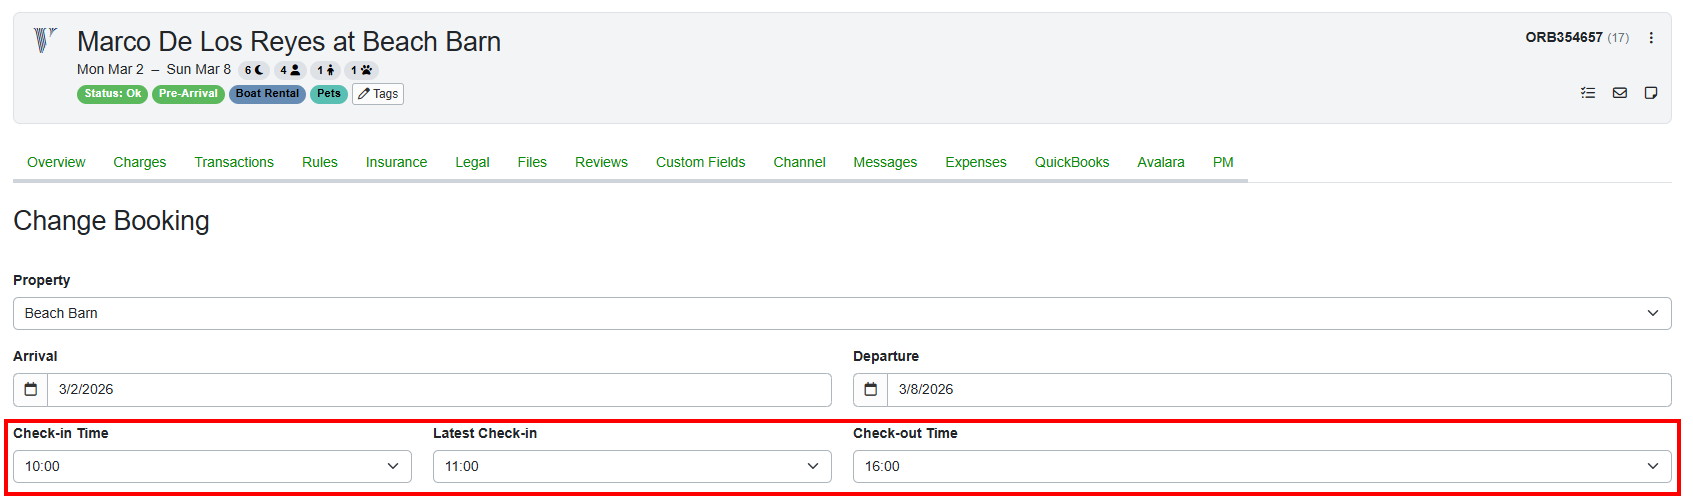Image resolution: width=1693 pixels, height=500 pixels.
Task: Switch to the Channel tab
Action: tap(799, 162)
